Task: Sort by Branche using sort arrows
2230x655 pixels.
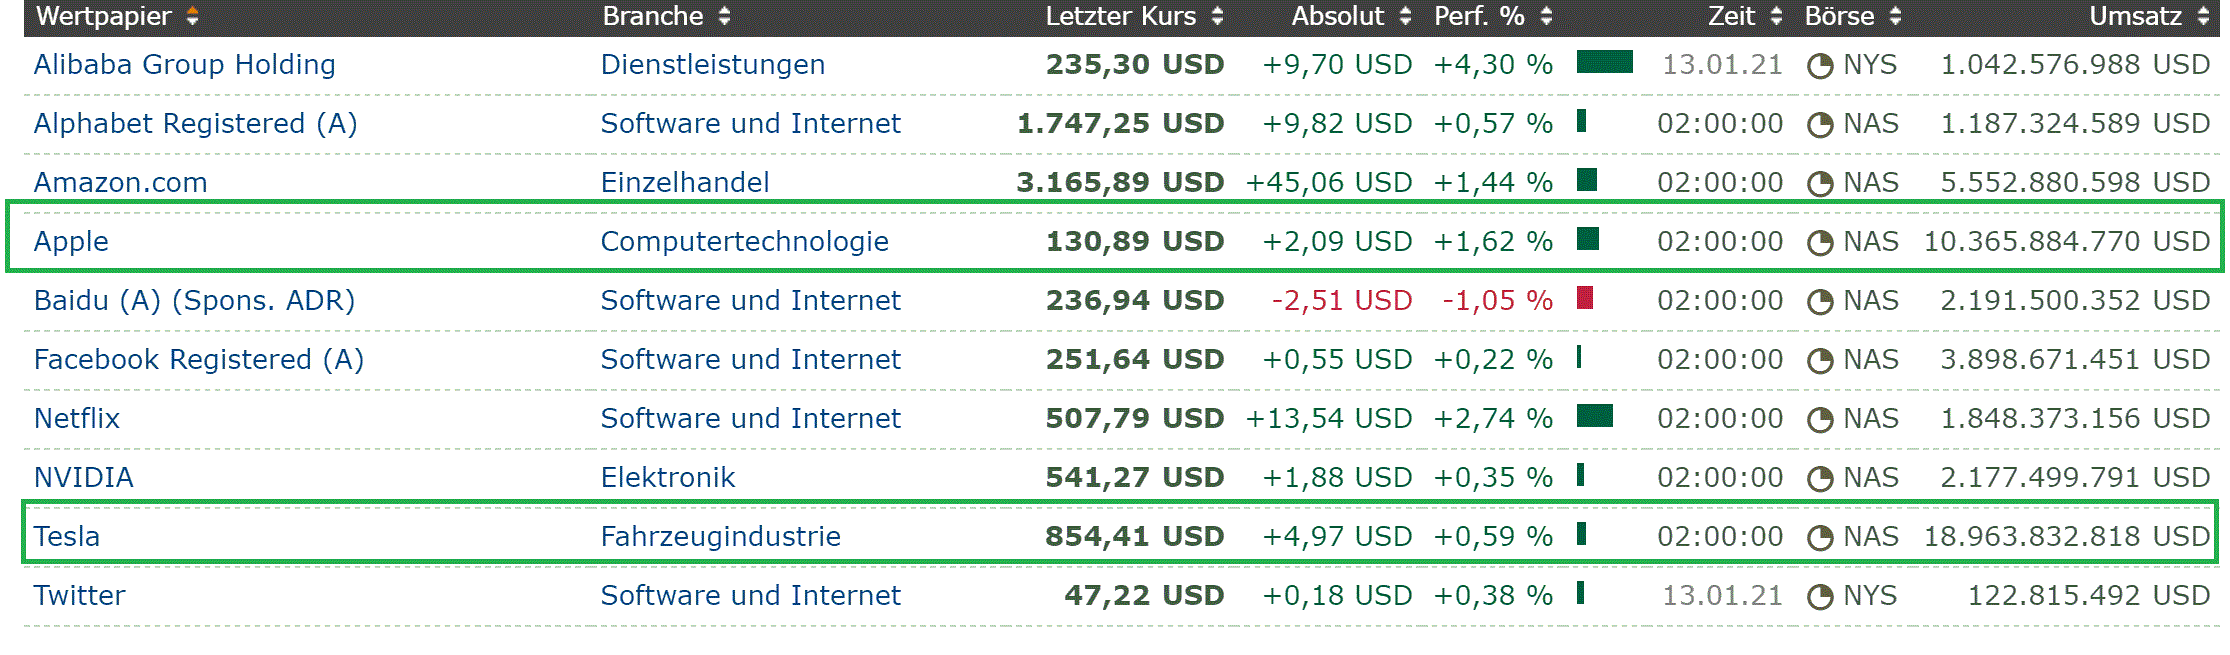Action: (x=724, y=17)
